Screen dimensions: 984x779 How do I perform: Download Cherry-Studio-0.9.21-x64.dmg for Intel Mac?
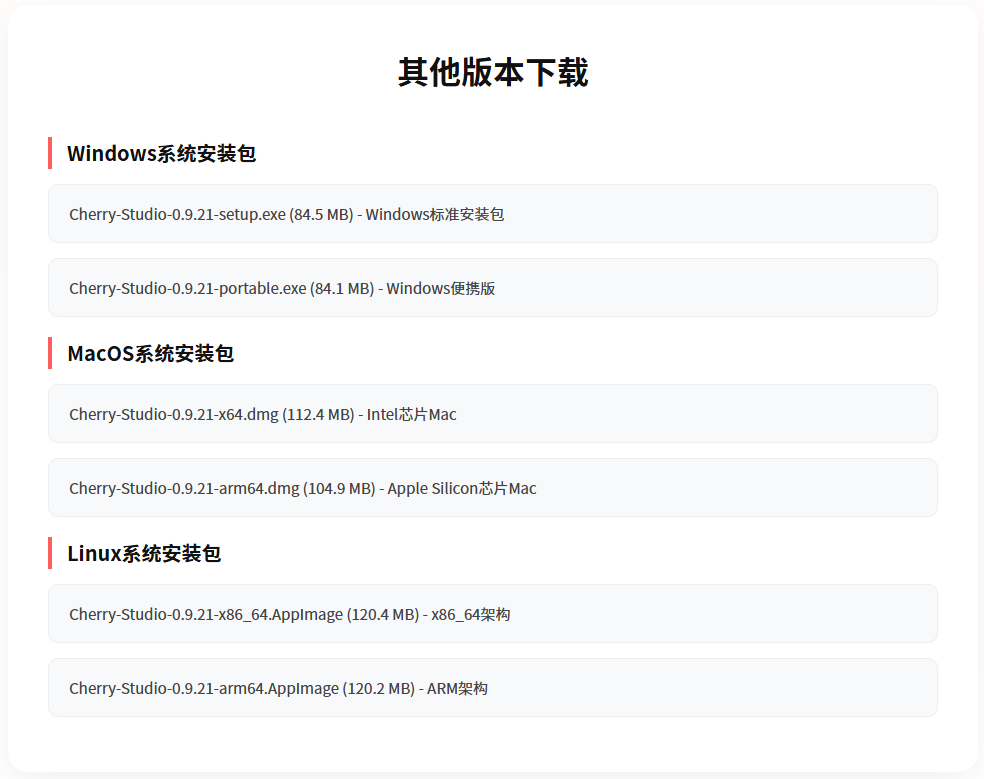[x=493, y=414]
